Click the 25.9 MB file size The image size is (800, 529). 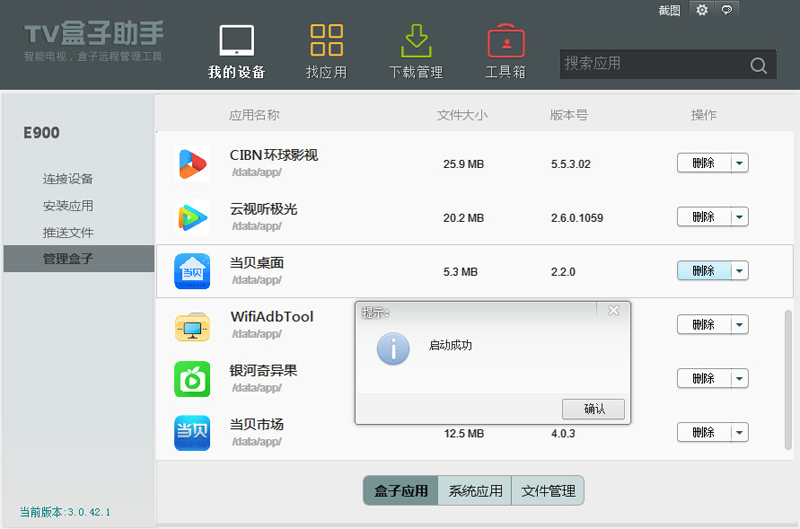click(463, 164)
